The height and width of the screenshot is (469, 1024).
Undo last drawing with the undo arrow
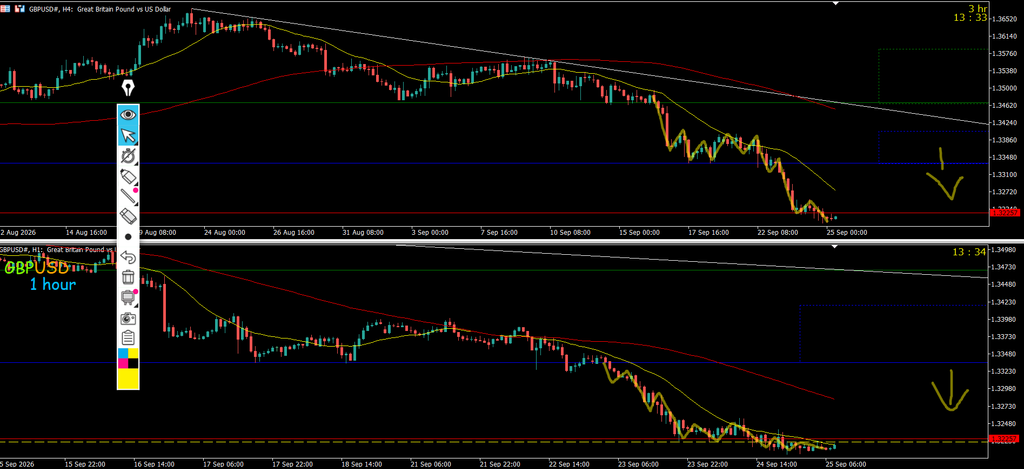pyautogui.click(x=128, y=257)
